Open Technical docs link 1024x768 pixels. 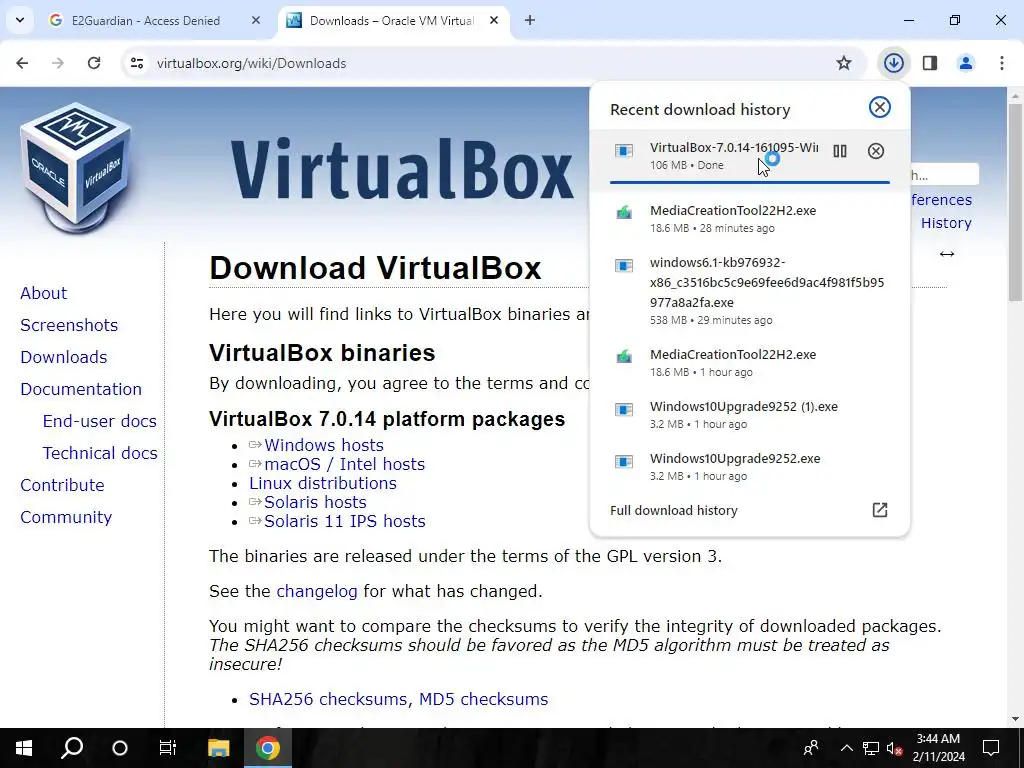(x=100, y=453)
